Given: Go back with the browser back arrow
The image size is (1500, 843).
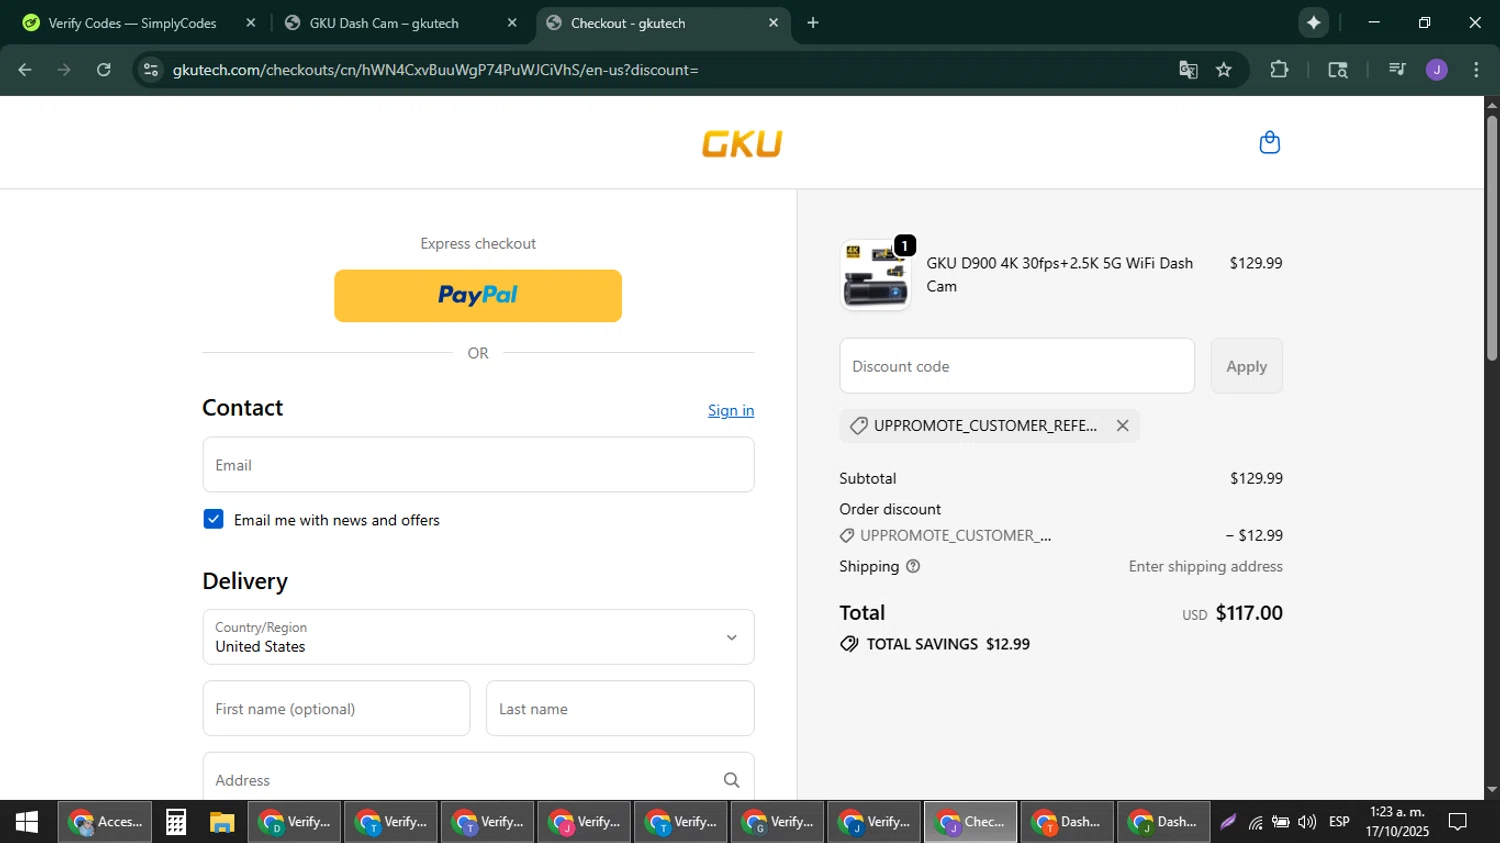Looking at the screenshot, I should tap(25, 69).
